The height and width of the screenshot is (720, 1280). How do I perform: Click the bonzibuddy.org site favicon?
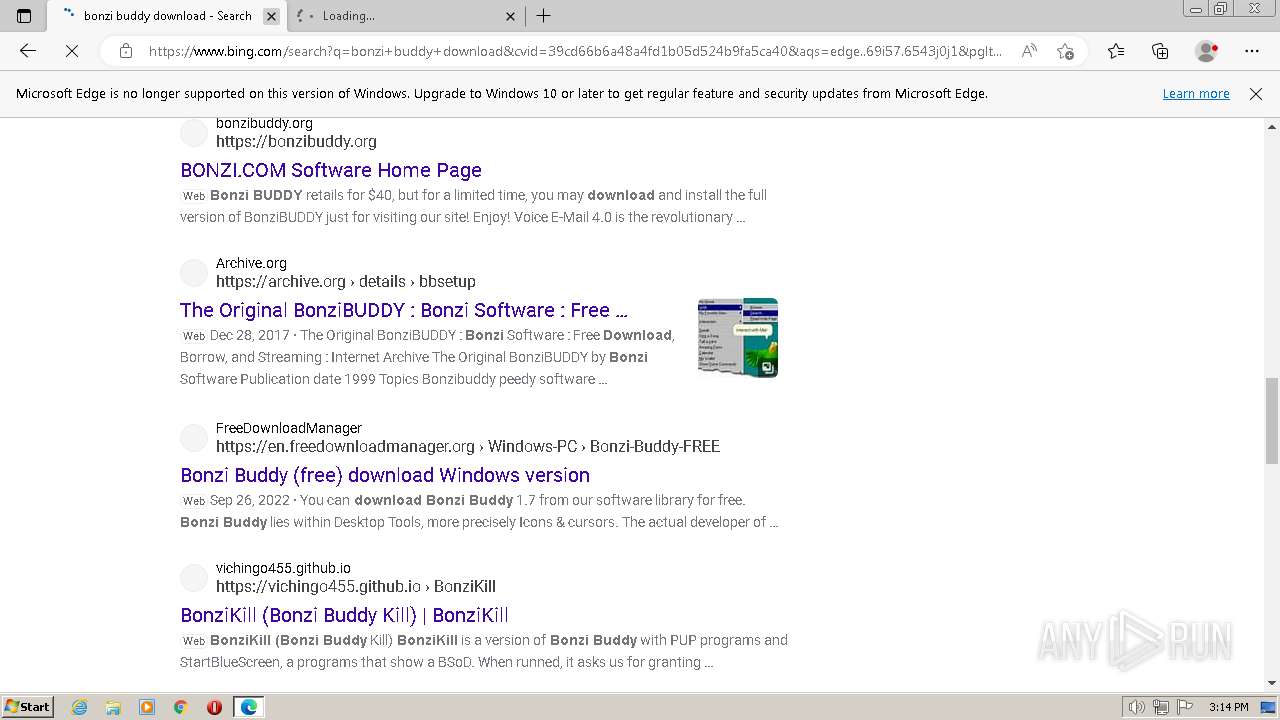pos(194,132)
